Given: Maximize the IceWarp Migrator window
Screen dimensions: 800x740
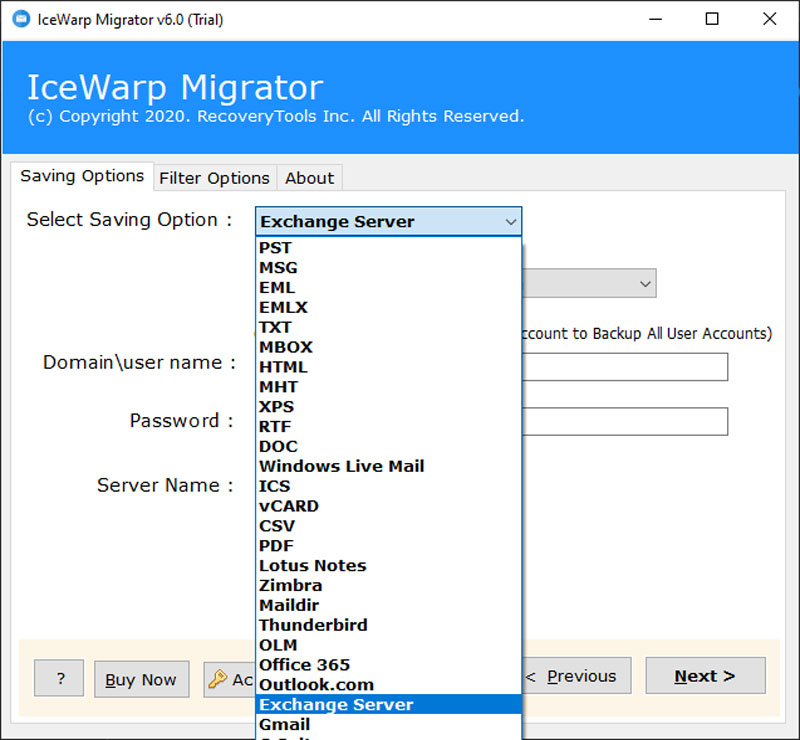Looking at the screenshot, I should pos(712,19).
